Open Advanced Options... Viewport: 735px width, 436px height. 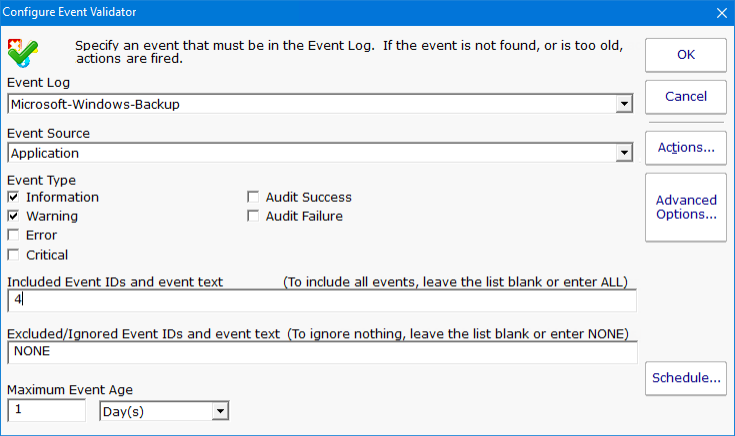click(685, 207)
